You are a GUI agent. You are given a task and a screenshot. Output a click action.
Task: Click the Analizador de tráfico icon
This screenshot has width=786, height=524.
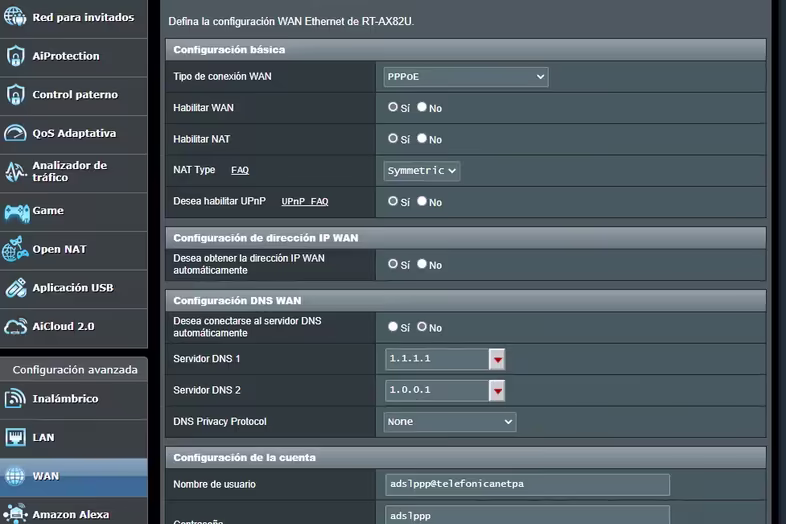(x=15, y=171)
